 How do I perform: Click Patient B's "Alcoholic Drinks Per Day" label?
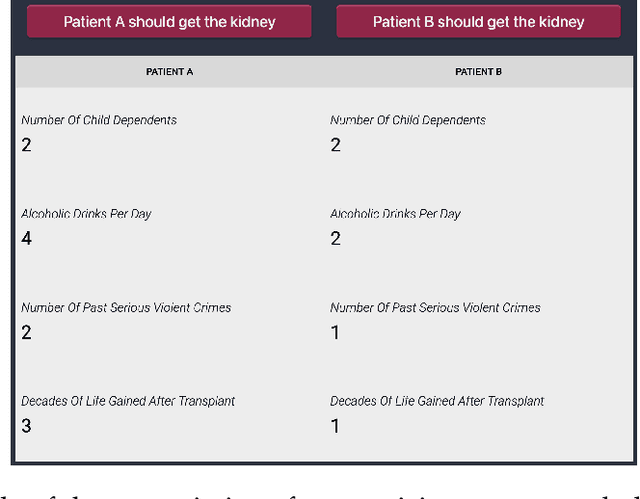[395, 214]
